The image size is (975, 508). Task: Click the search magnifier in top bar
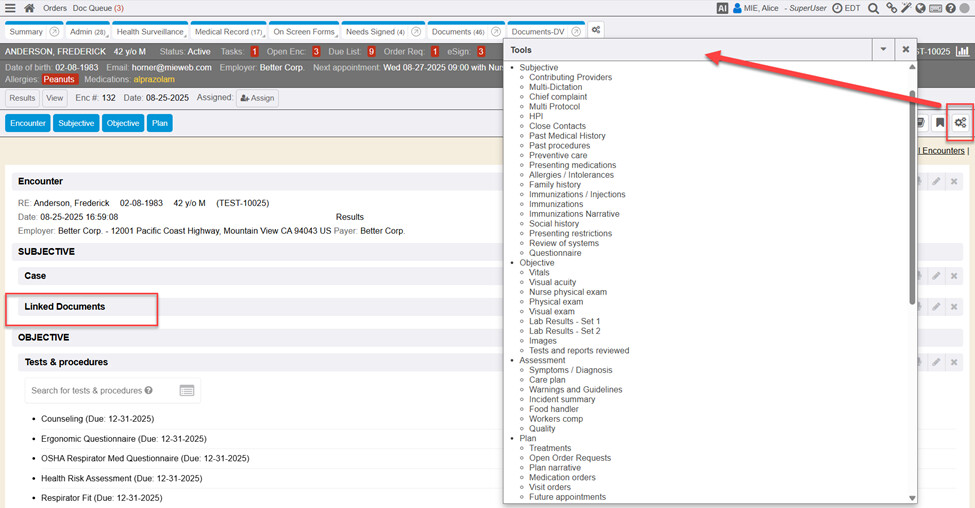[873, 8]
